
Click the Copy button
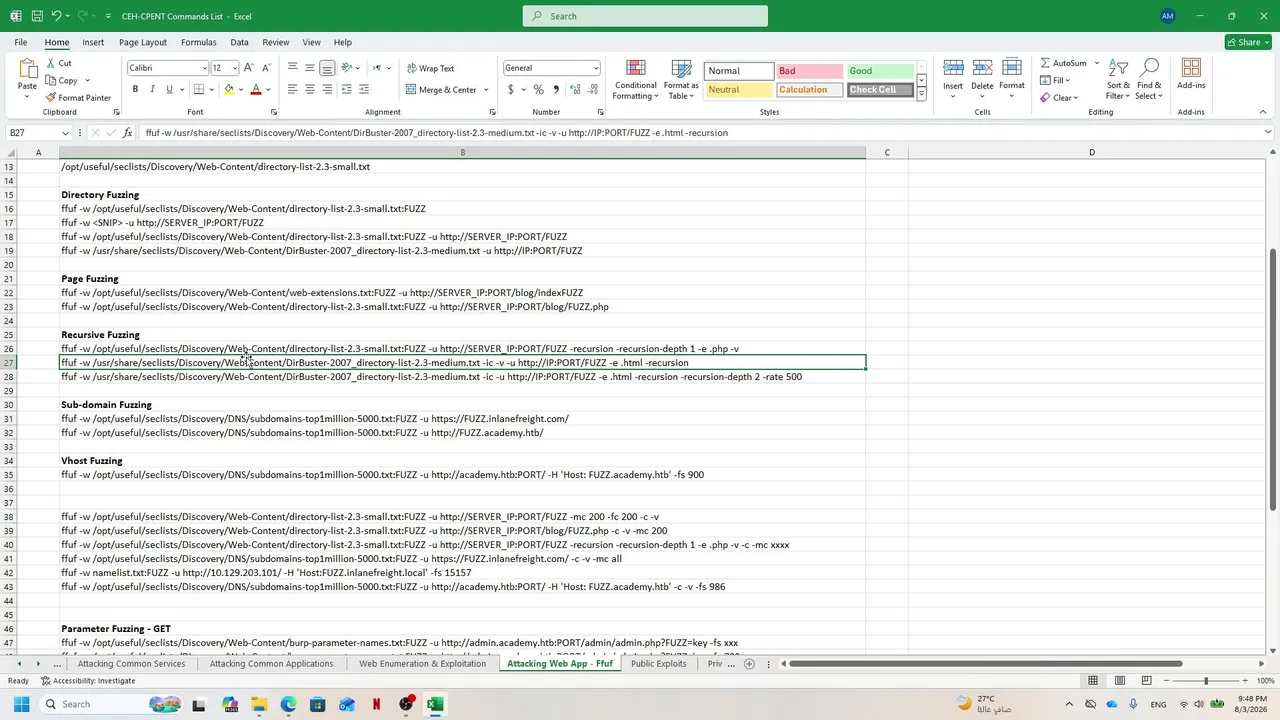pyautogui.click(x=61, y=81)
